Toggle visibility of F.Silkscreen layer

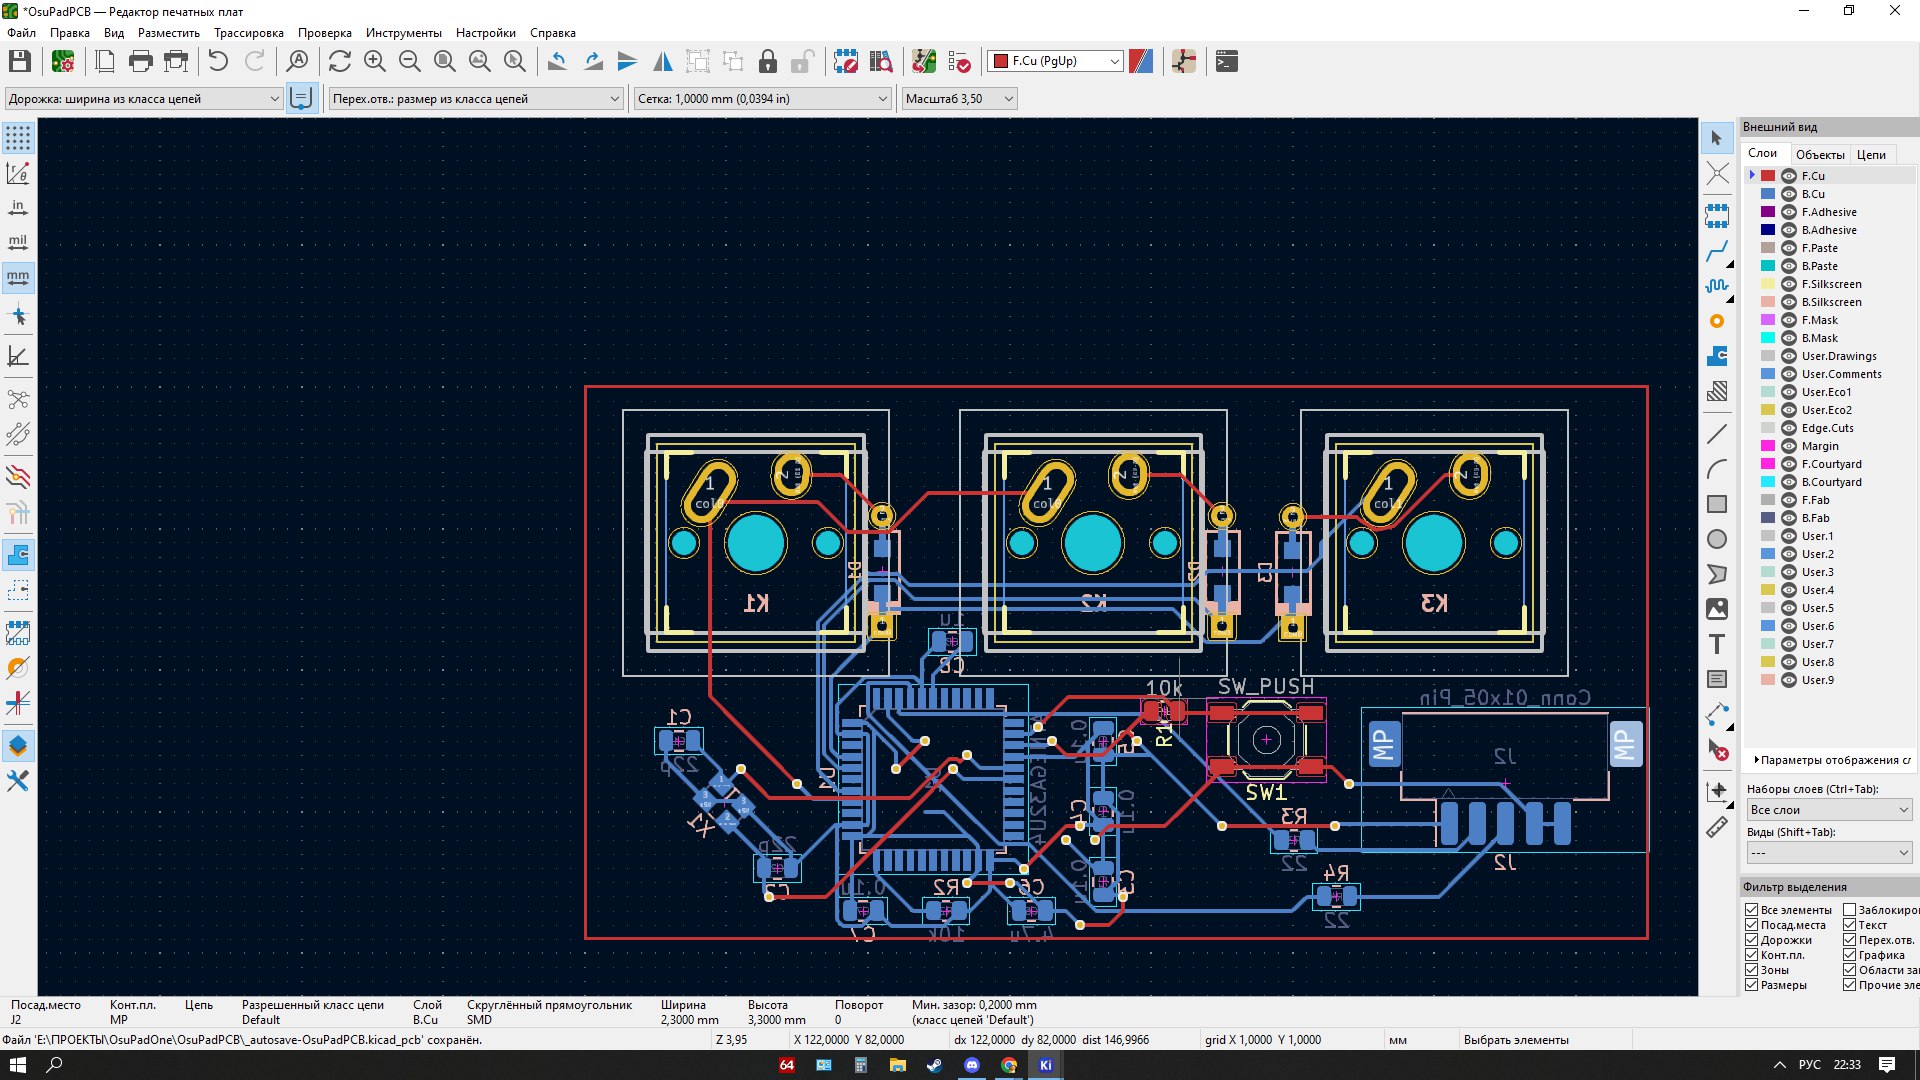pyautogui.click(x=1789, y=284)
